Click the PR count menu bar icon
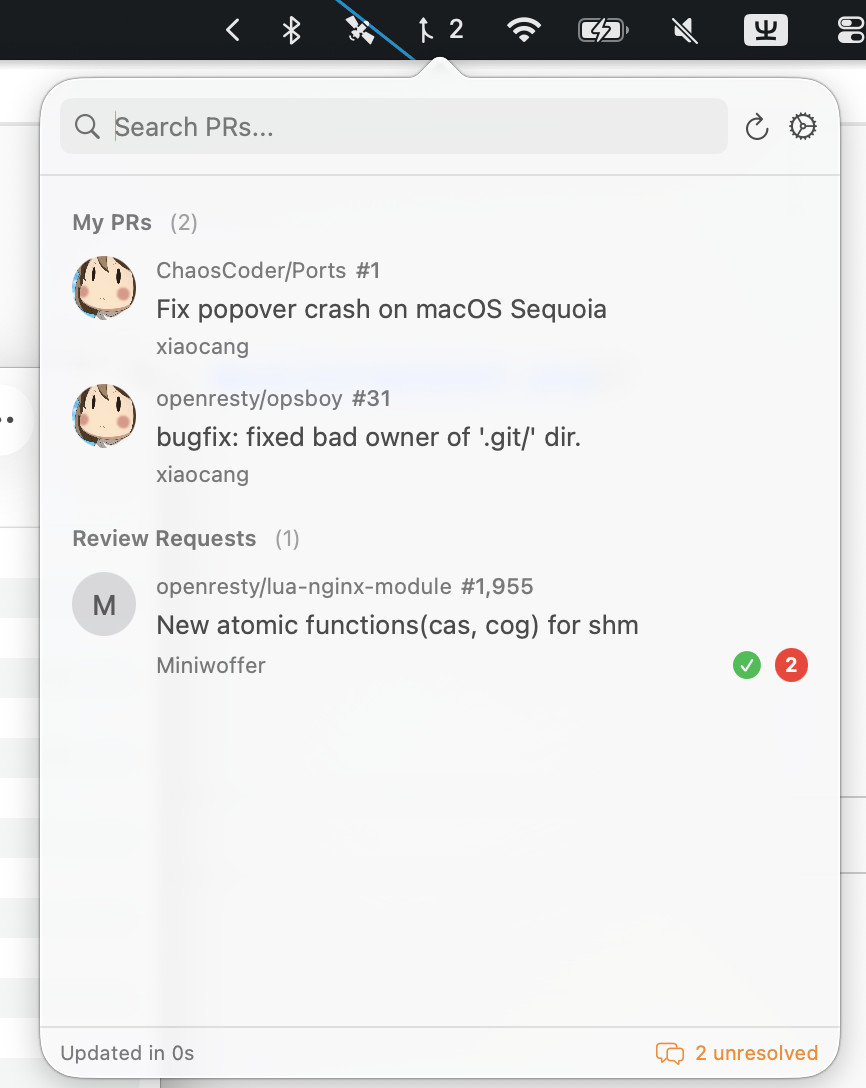866x1088 pixels. click(440, 30)
